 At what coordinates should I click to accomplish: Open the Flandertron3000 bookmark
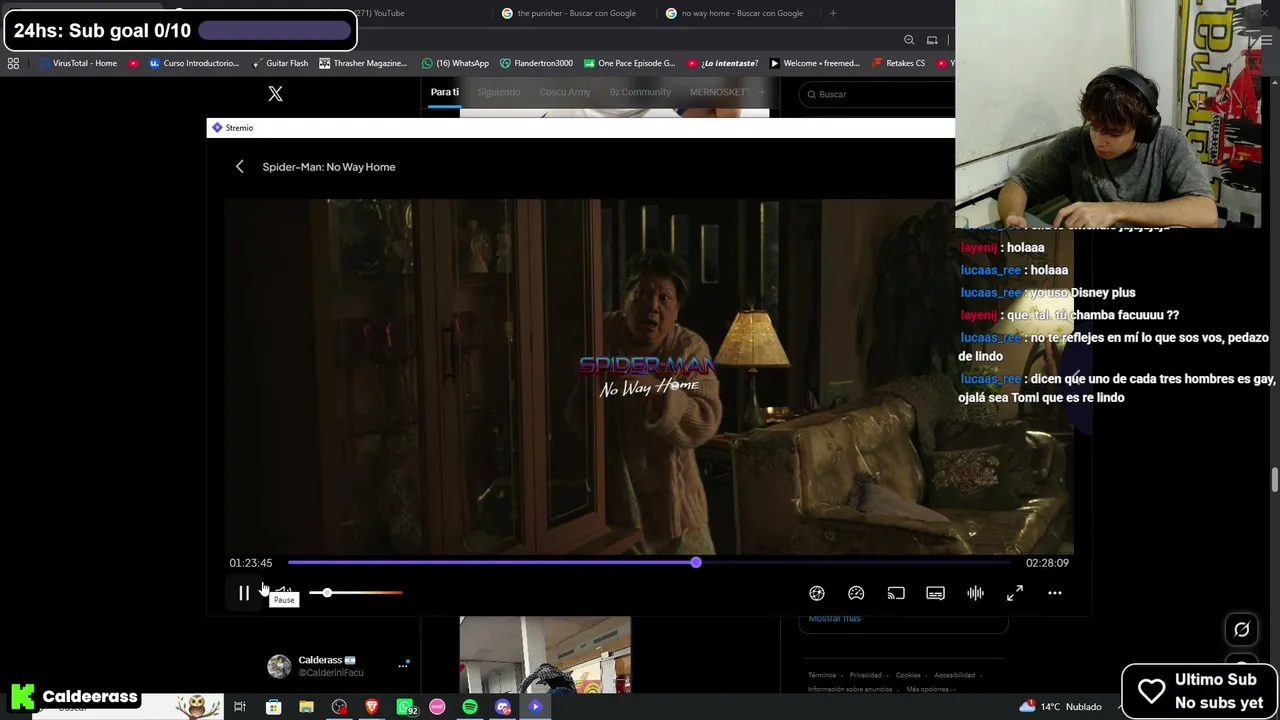536,63
